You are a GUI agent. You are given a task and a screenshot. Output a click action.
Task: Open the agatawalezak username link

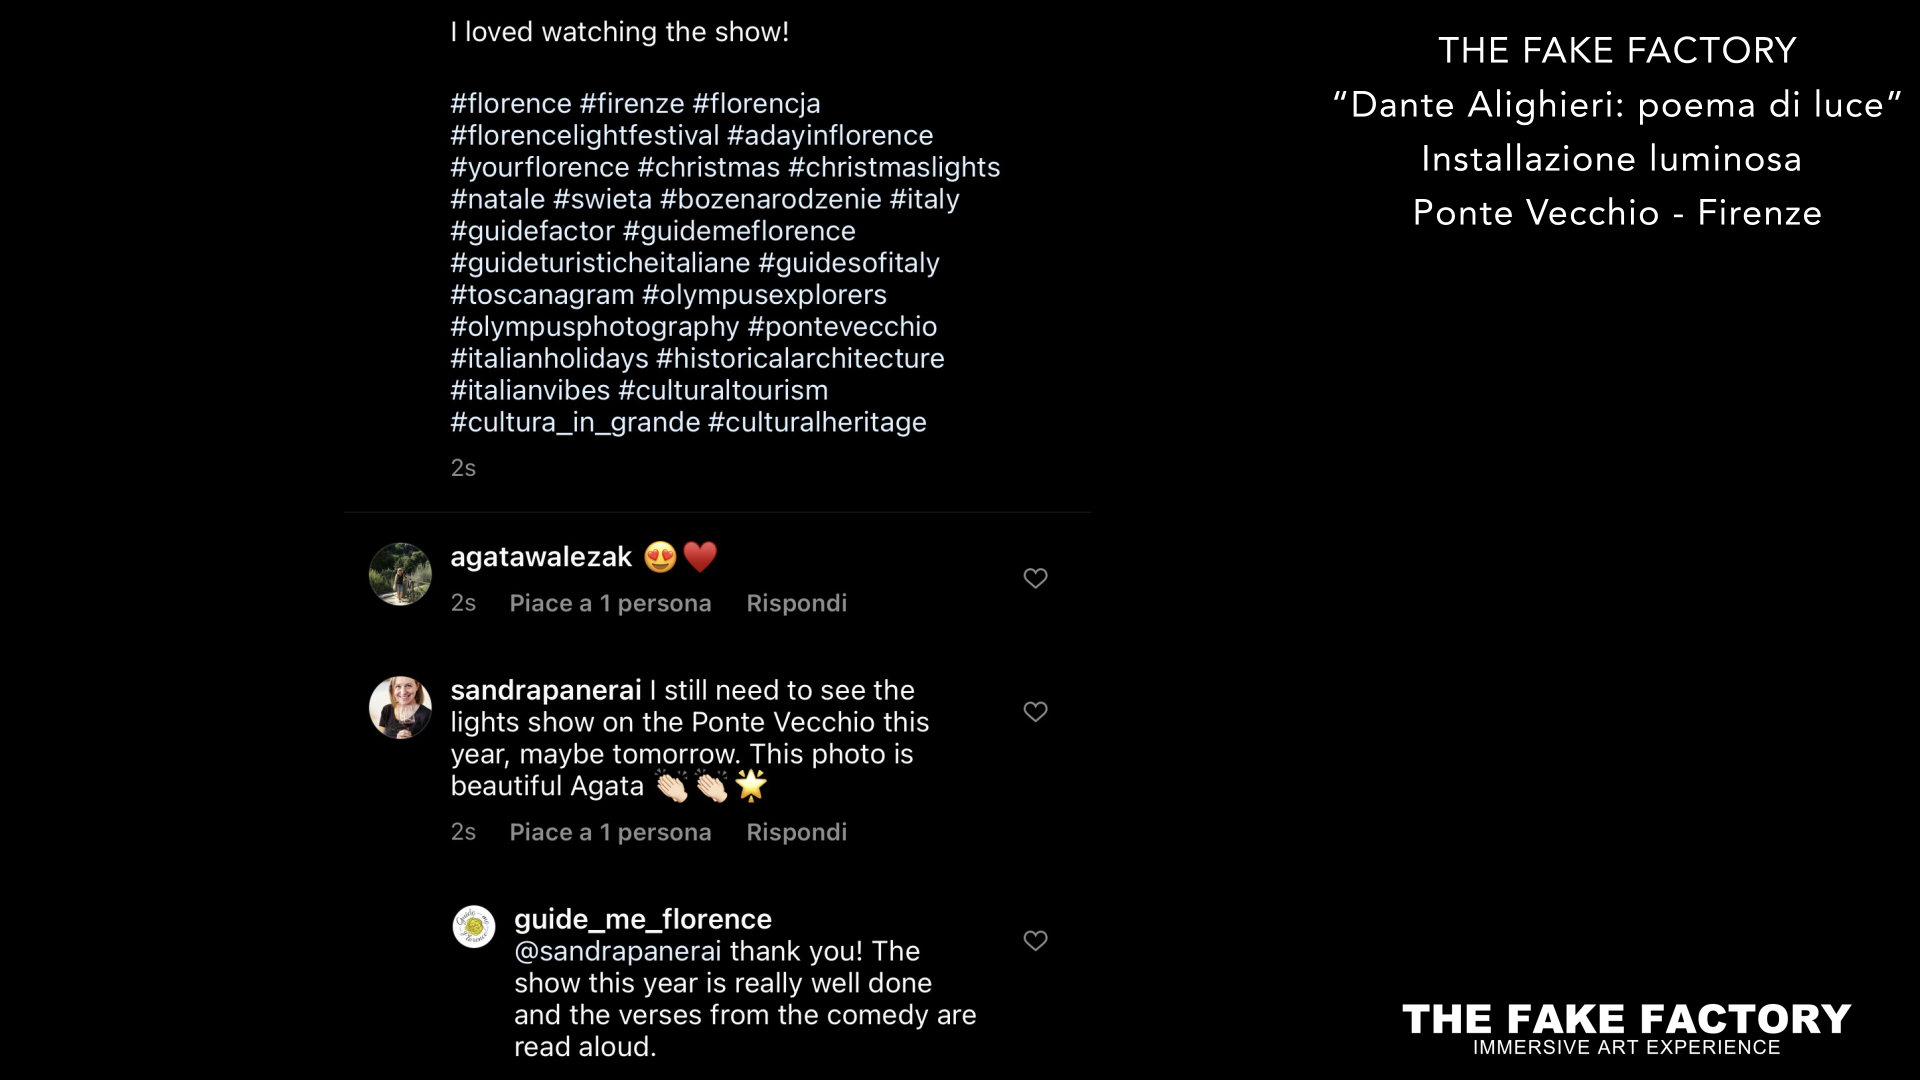pos(541,557)
